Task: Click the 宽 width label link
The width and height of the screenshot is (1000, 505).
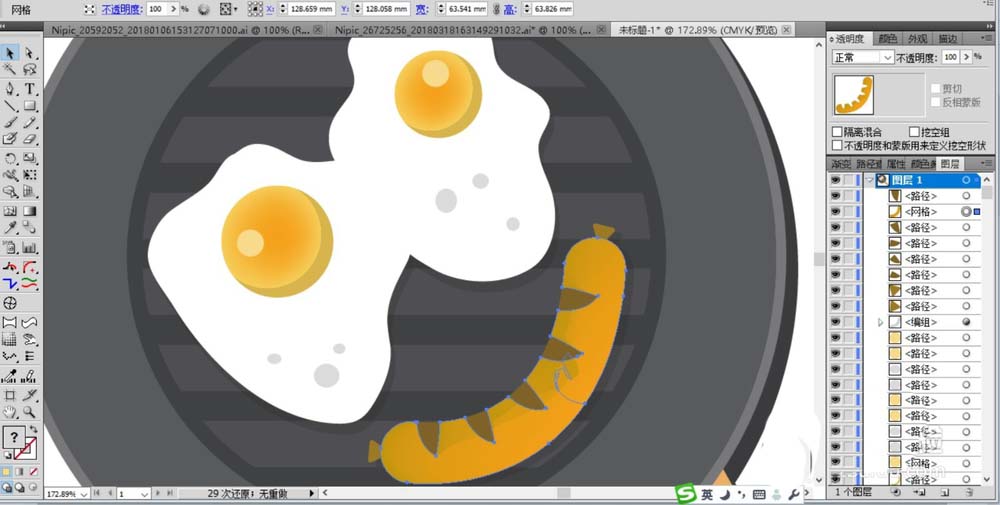Action: (422, 10)
